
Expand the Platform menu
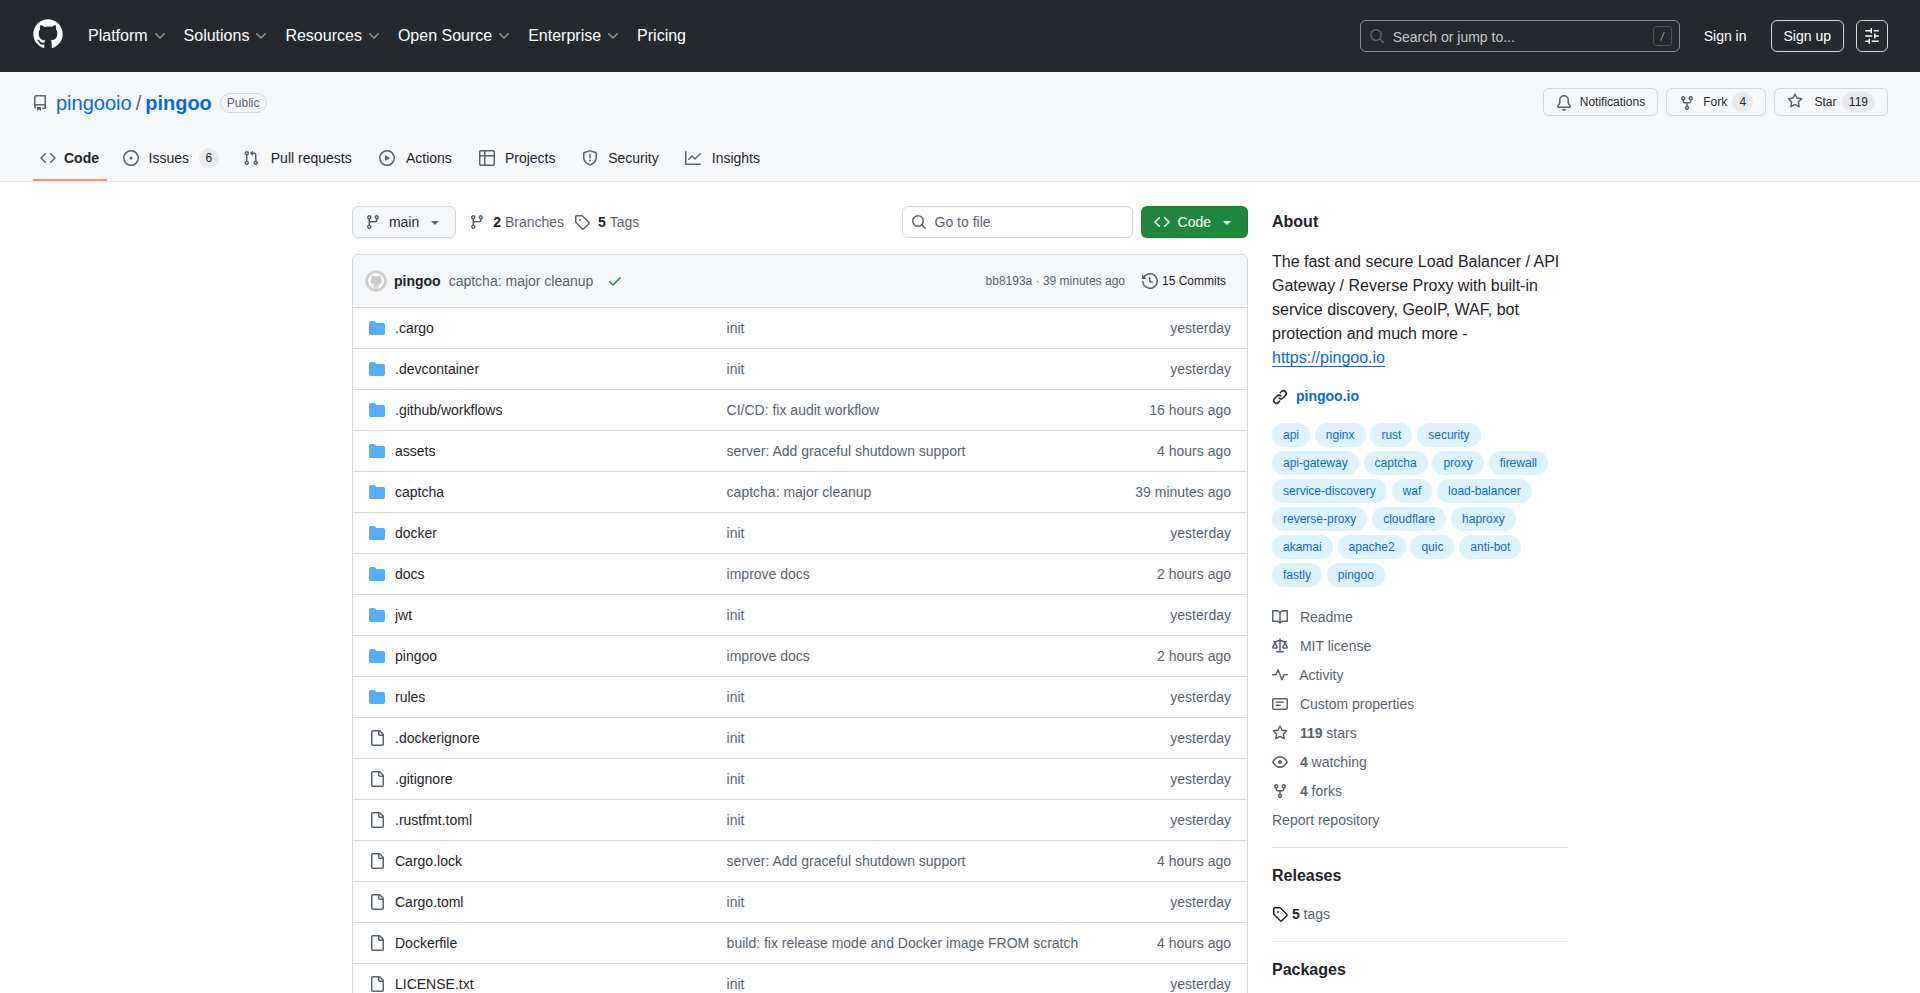click(126, 35)
